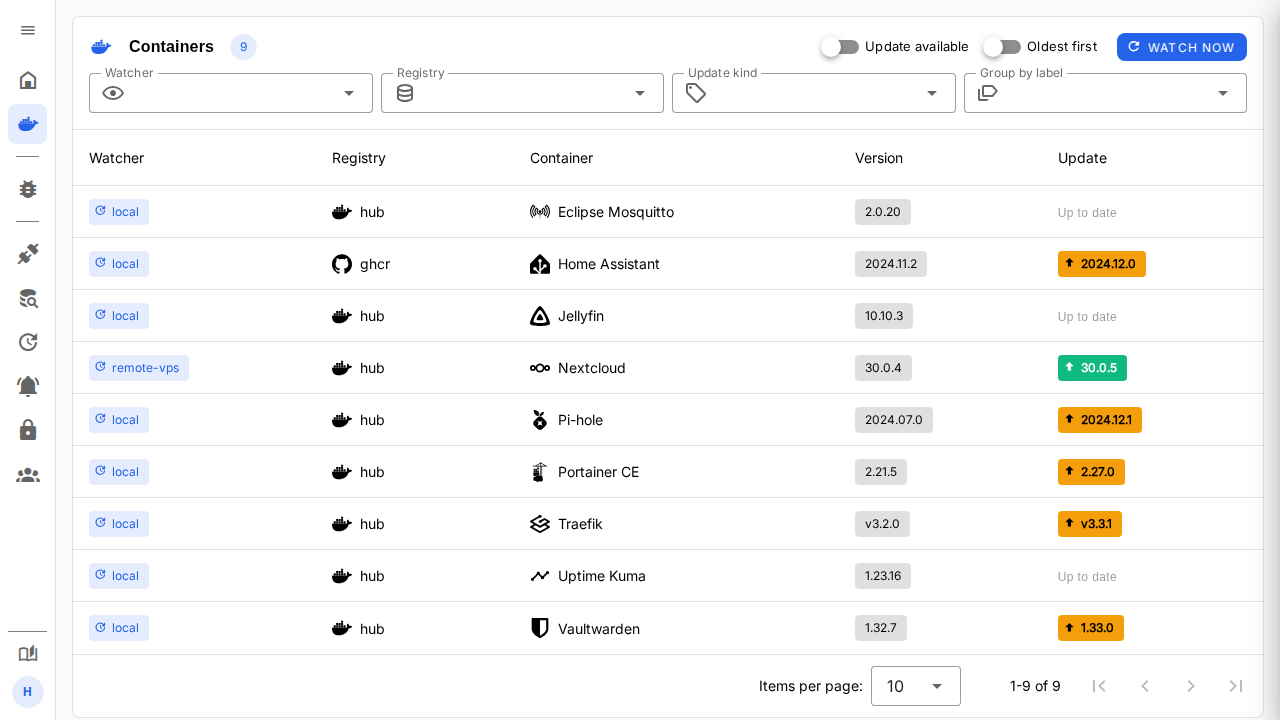Go to previous page pagination arrow
1280x720 pixels.
tap(1145, 686)
